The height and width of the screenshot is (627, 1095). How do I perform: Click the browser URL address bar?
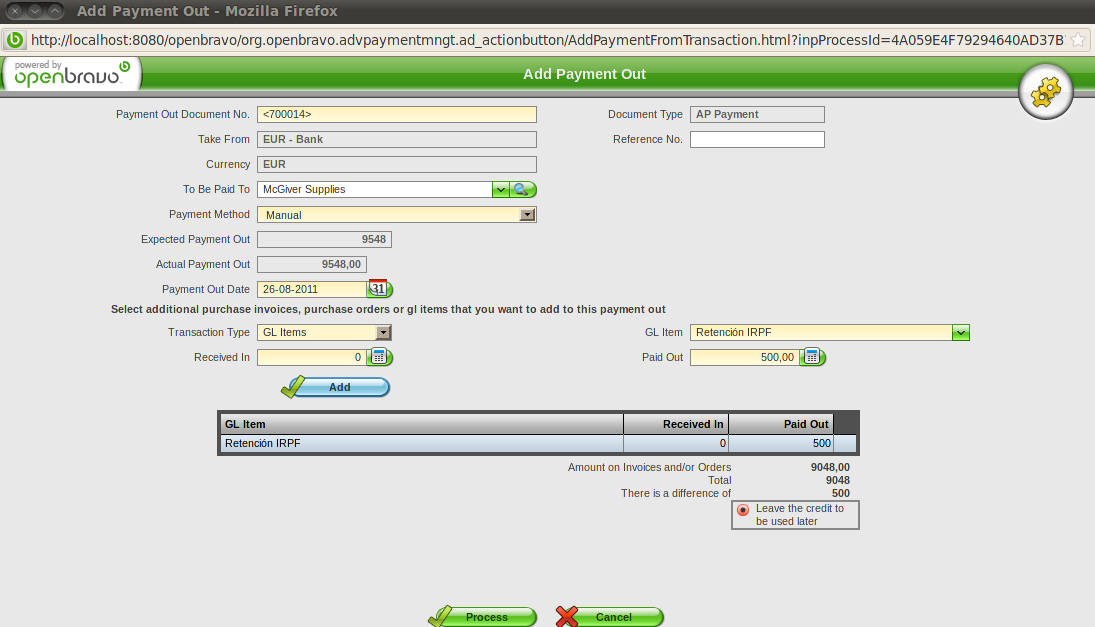click(547, 40)
